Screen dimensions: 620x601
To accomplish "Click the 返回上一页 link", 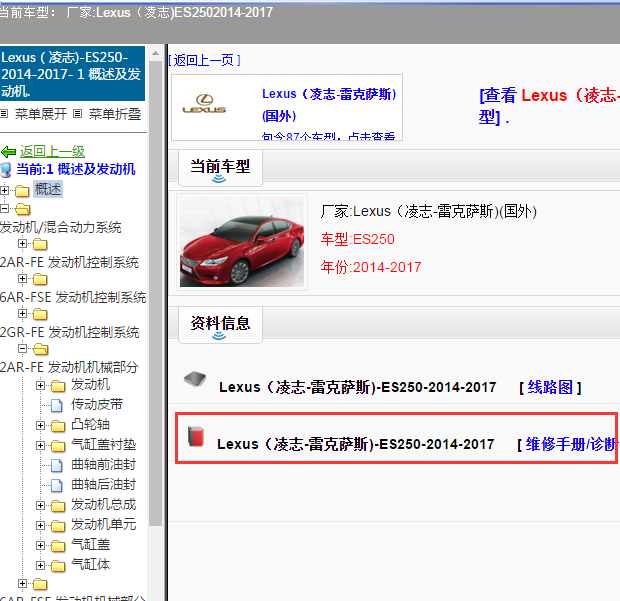I will (x=204, y=60).
